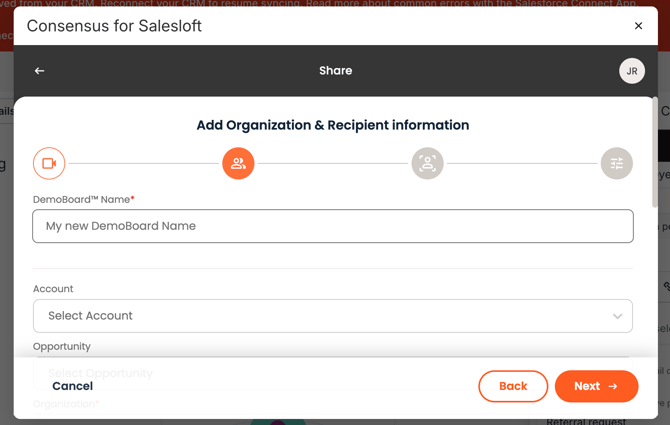Click the Account dropdown chevron
Screen dimensions: 670x425
click(617, 316)
